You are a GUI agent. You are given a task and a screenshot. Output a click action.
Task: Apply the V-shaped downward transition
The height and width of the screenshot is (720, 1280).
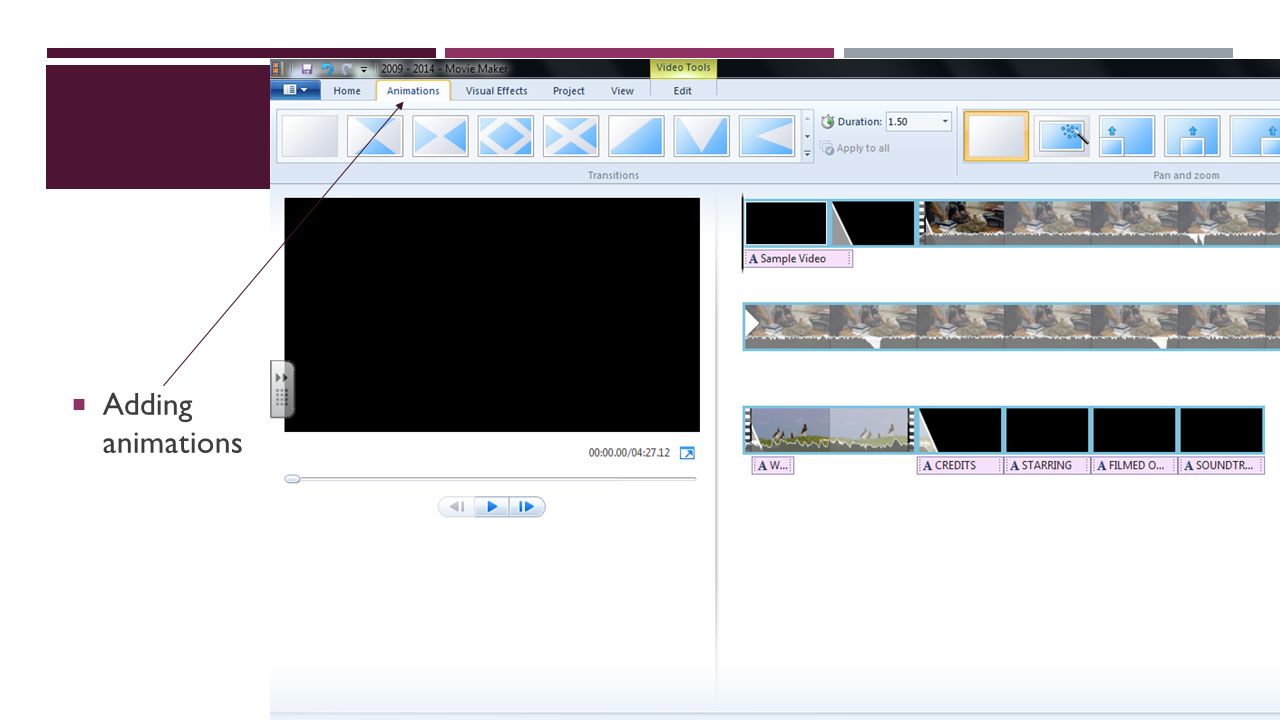(701, 136)
